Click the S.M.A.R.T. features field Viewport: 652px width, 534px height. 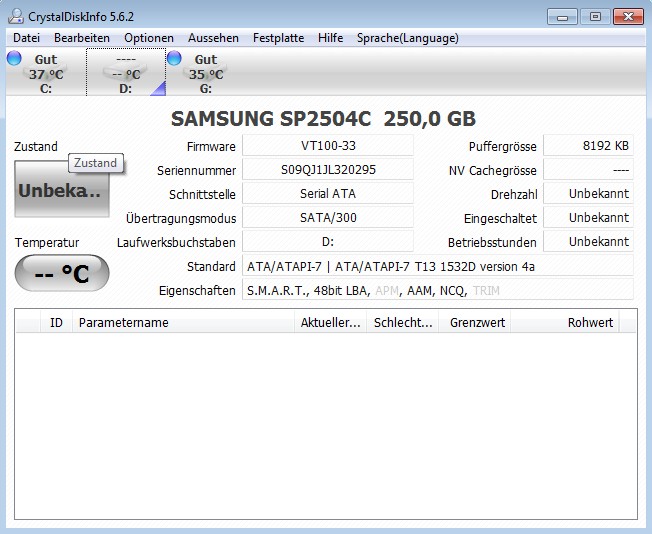pyautogui.click(x=438, y=290)
